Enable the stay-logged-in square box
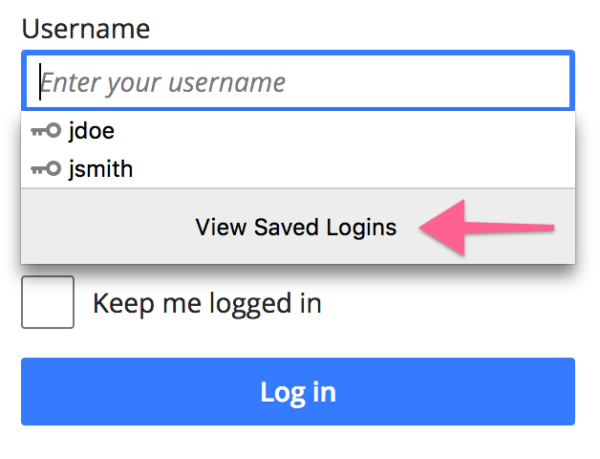Viewport: 600px width, 459px height. (x=48, y=302)
